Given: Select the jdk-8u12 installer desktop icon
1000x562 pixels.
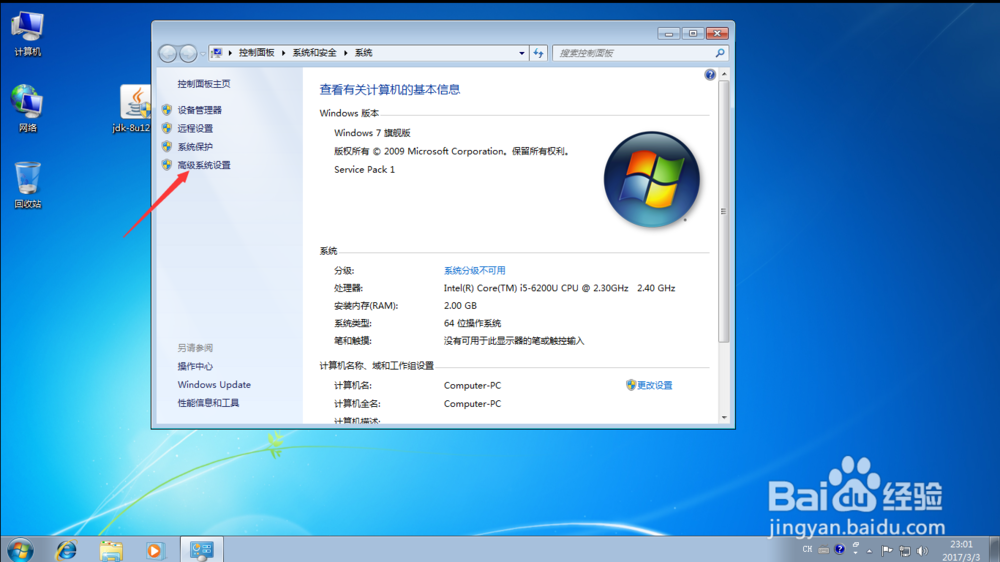Looking at the screenshot, I should (135, 108).
